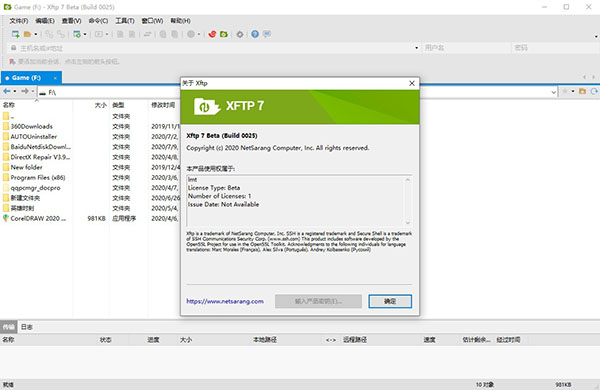Click the blue Back navigation arrow
Viewport: 600px width, 390px height.
tap(7, 91)
